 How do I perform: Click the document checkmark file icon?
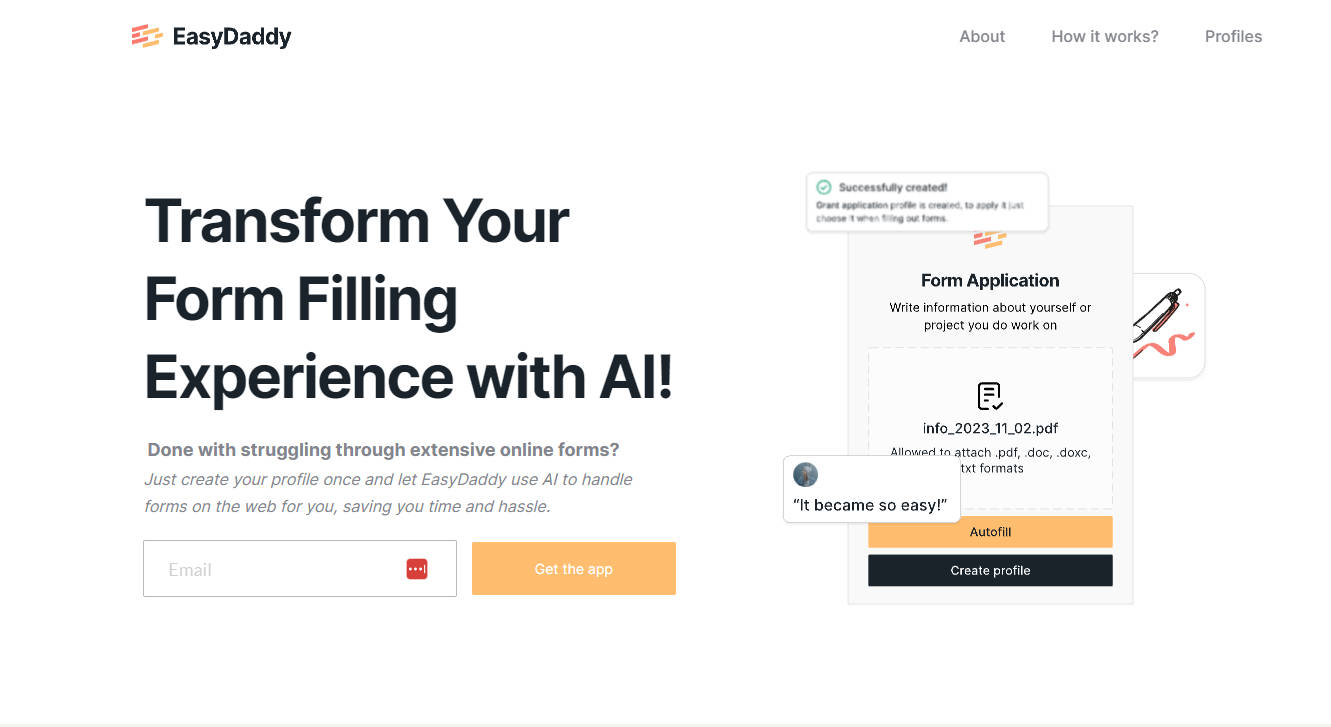(989, 396)
